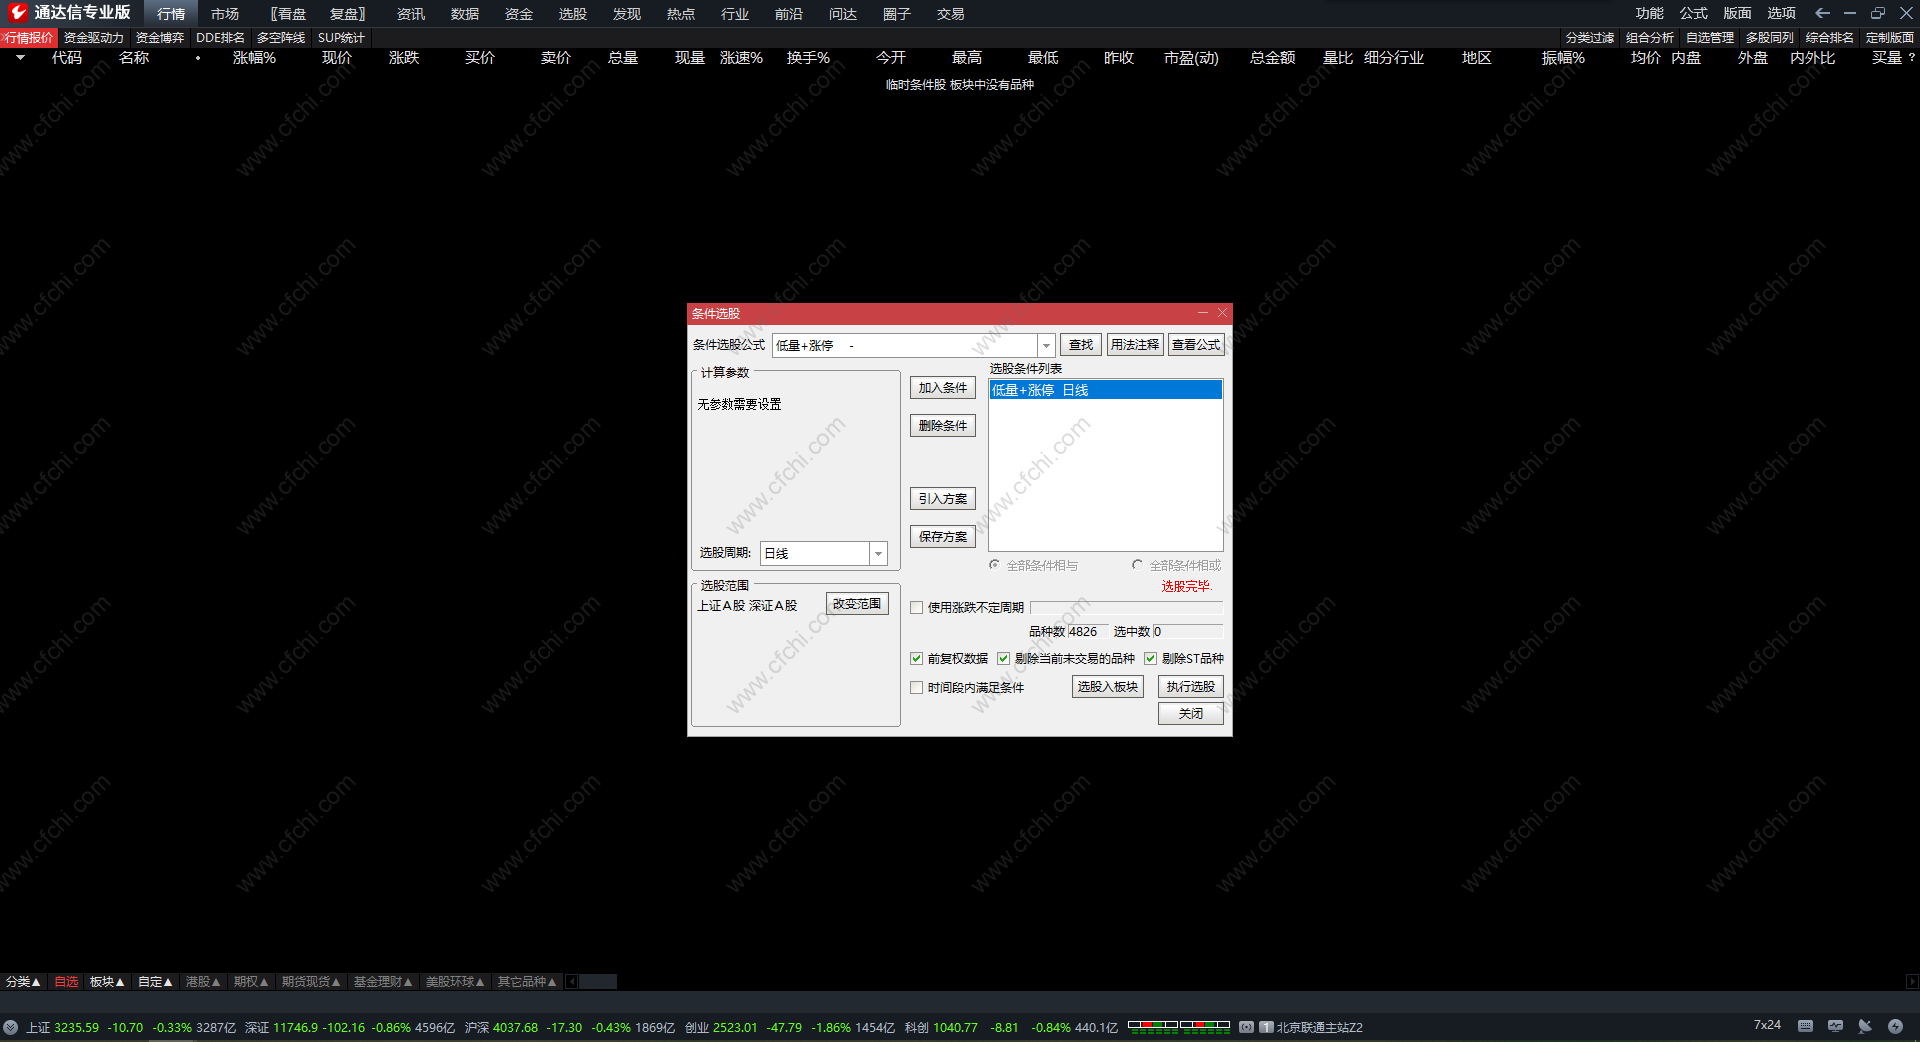Image resolution: width=1920 pixels, height=1042 pixels.
Task: Open the 资讯 top menu tab
Action: tap(411, 14)
